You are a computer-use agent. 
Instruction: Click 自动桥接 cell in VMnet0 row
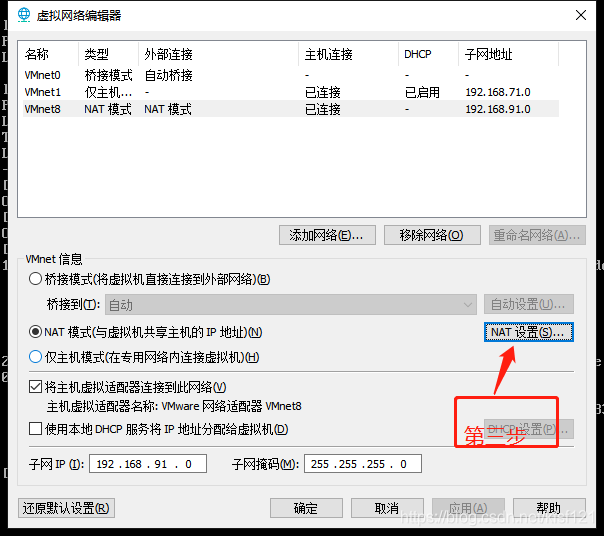click(169, 75)
